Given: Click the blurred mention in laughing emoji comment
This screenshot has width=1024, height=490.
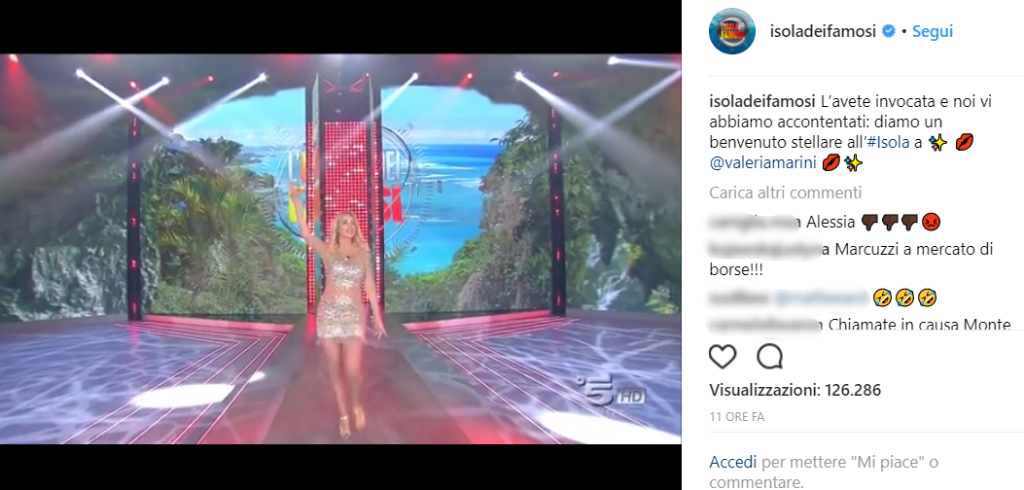Looking at the screenshot, I should point(822,298).
